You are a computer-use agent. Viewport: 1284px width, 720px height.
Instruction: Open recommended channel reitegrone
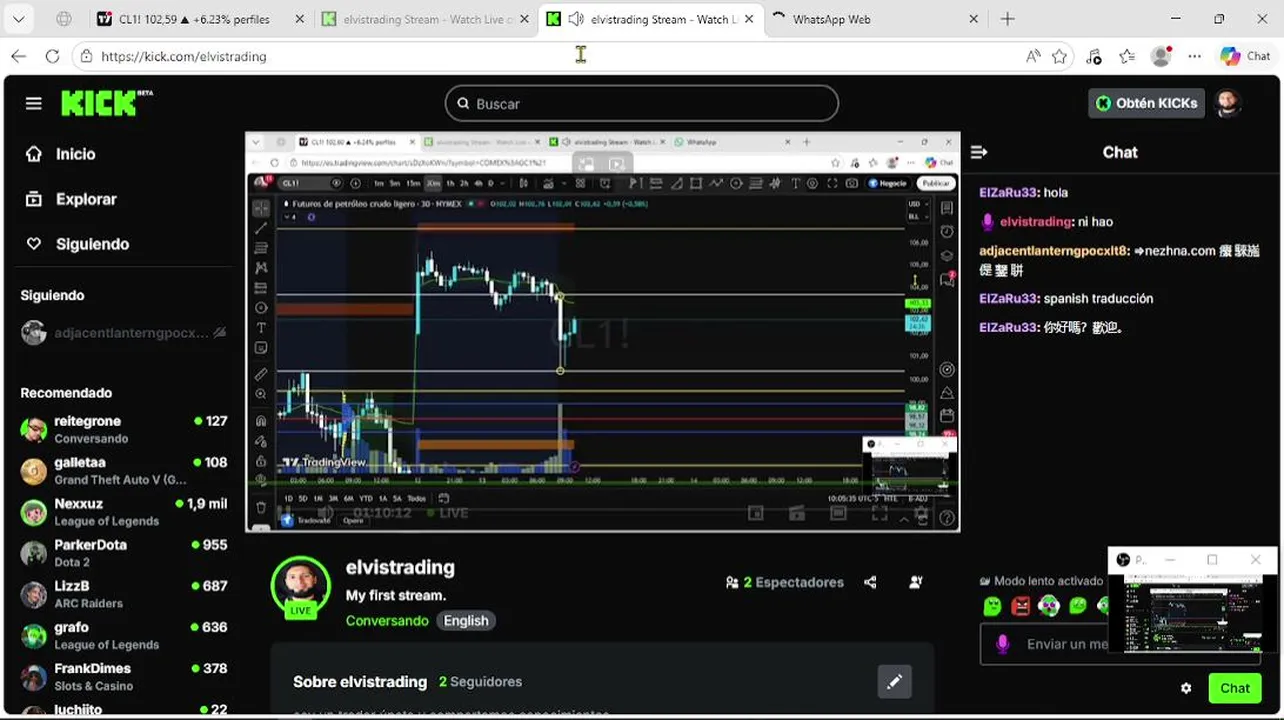[x=123, y=429]
